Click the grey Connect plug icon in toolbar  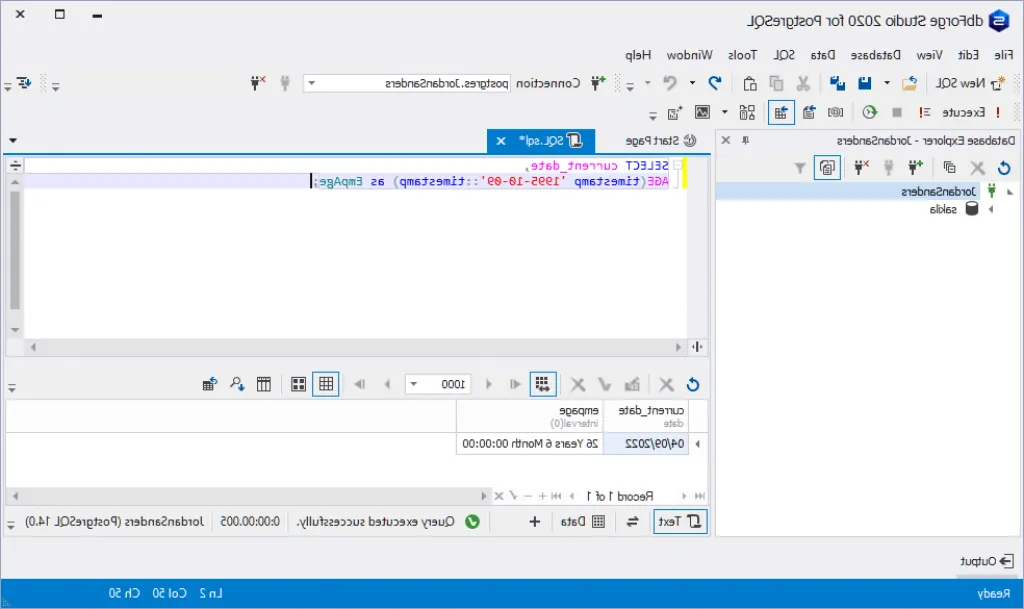tap(285, 84)
